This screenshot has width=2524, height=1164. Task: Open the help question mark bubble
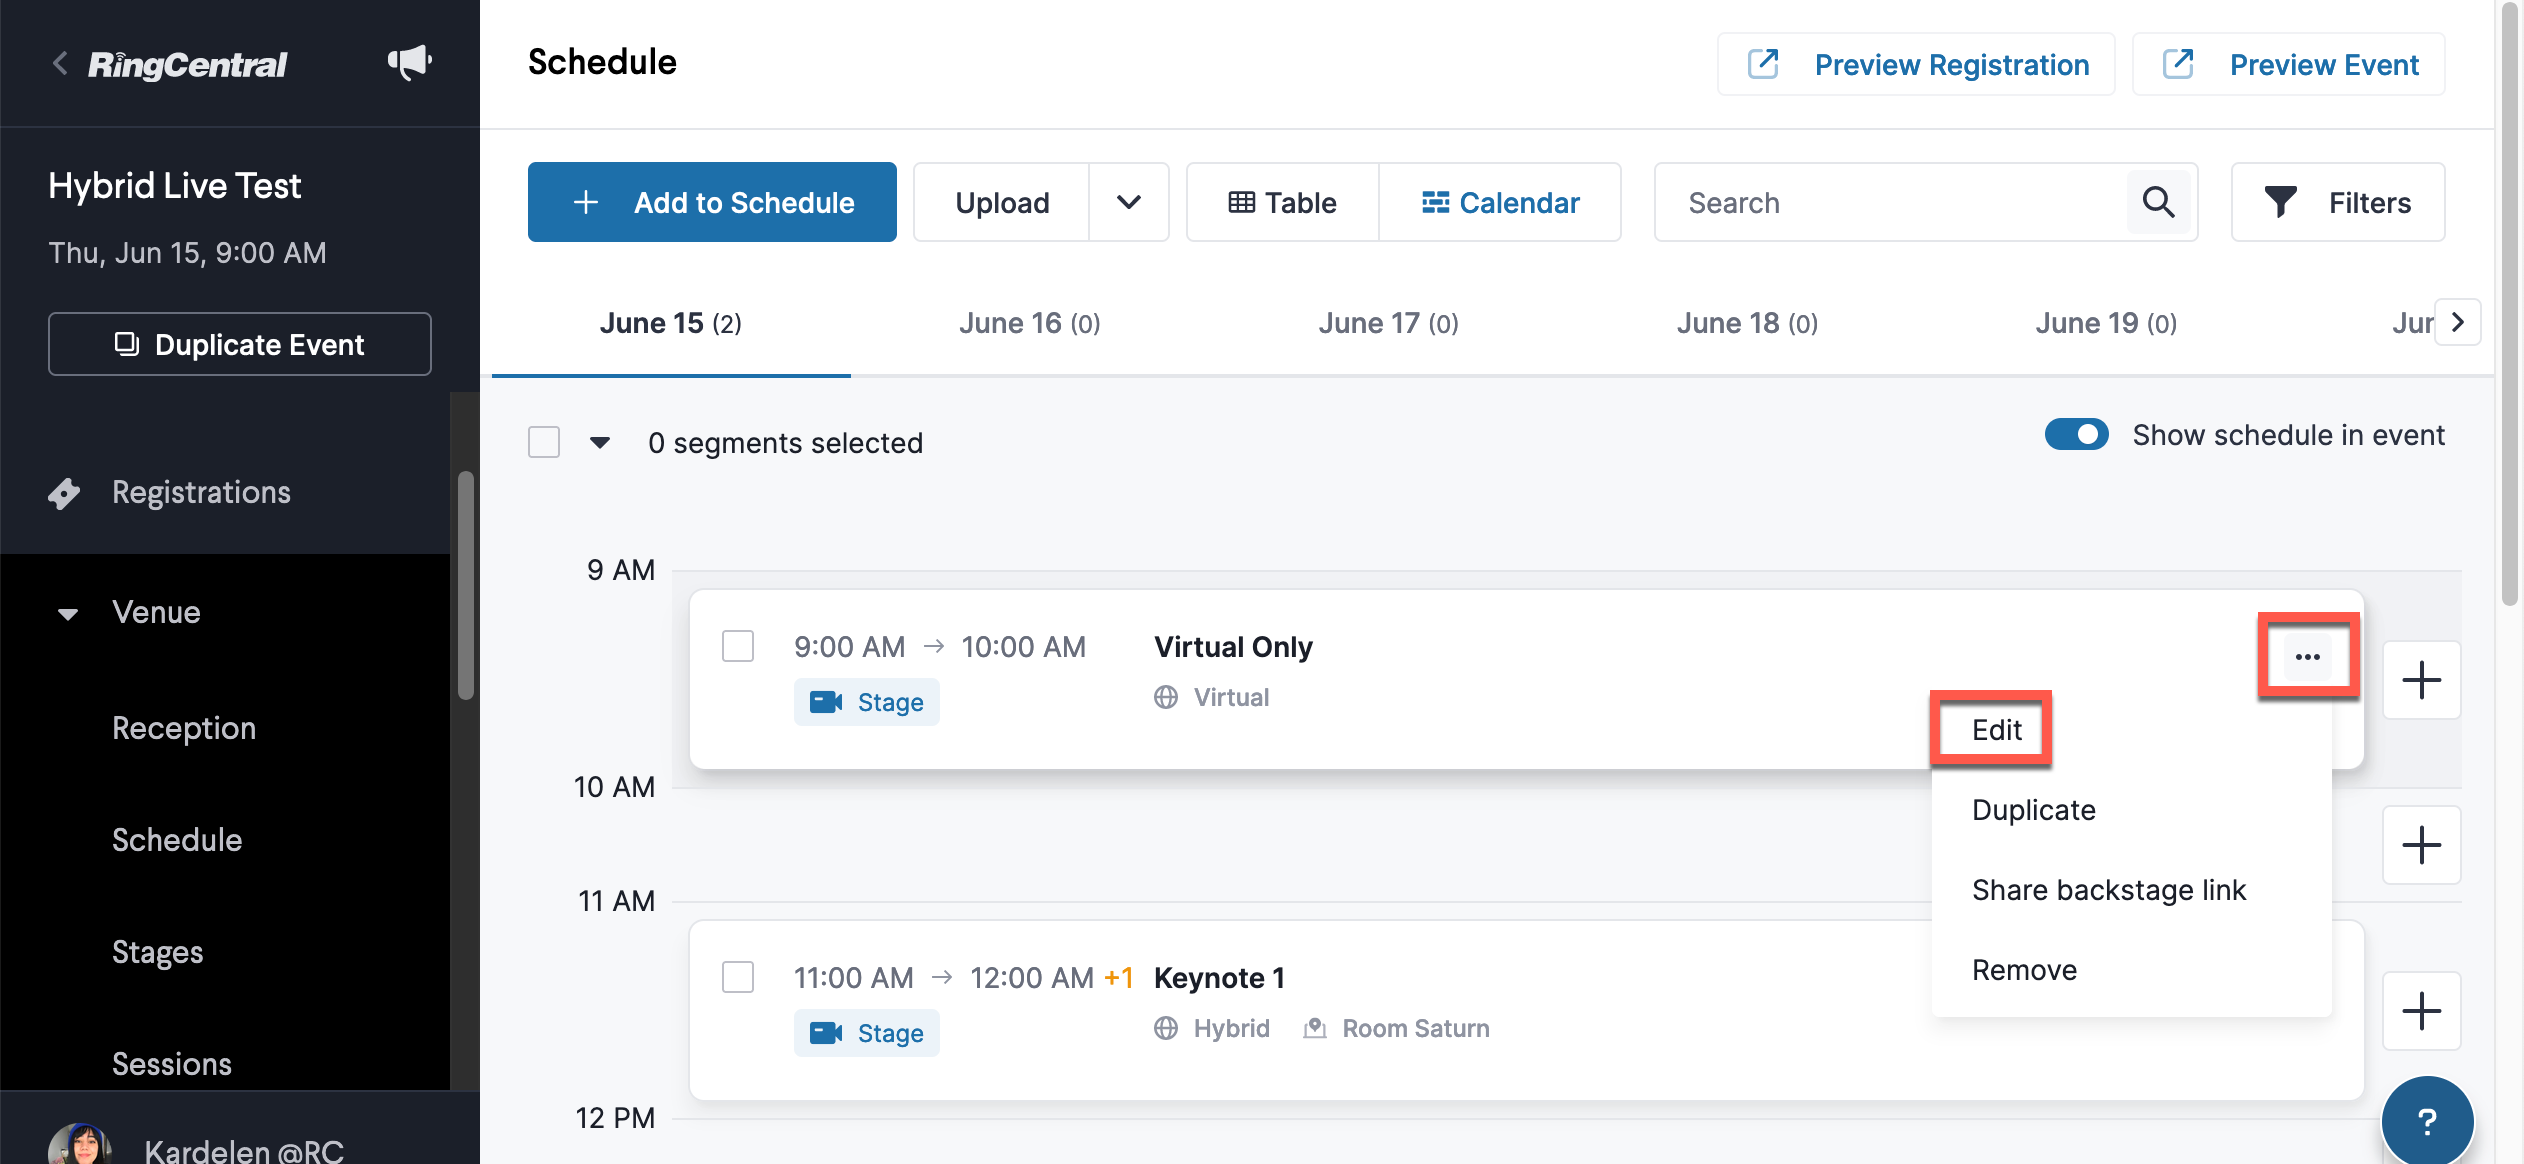(x=2427, y=1121)
